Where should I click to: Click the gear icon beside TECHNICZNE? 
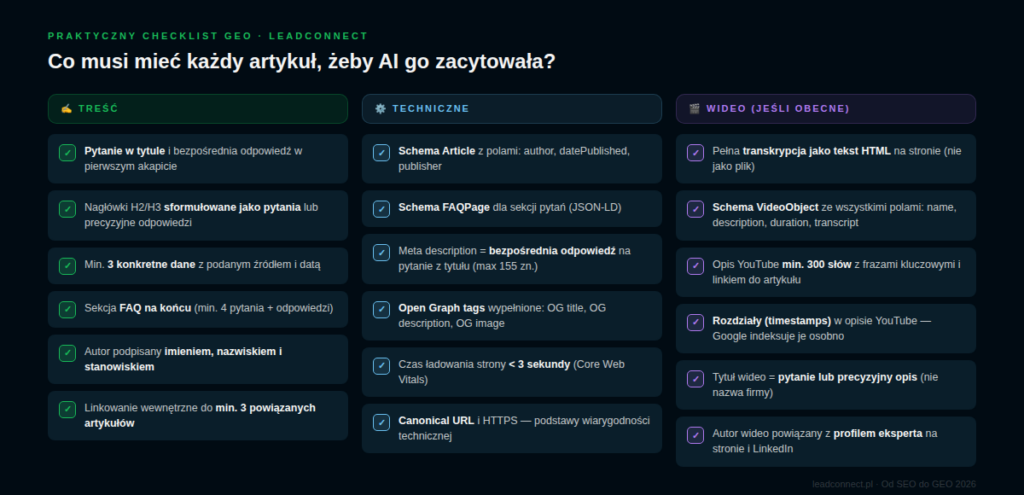click(x=380, y=108)
